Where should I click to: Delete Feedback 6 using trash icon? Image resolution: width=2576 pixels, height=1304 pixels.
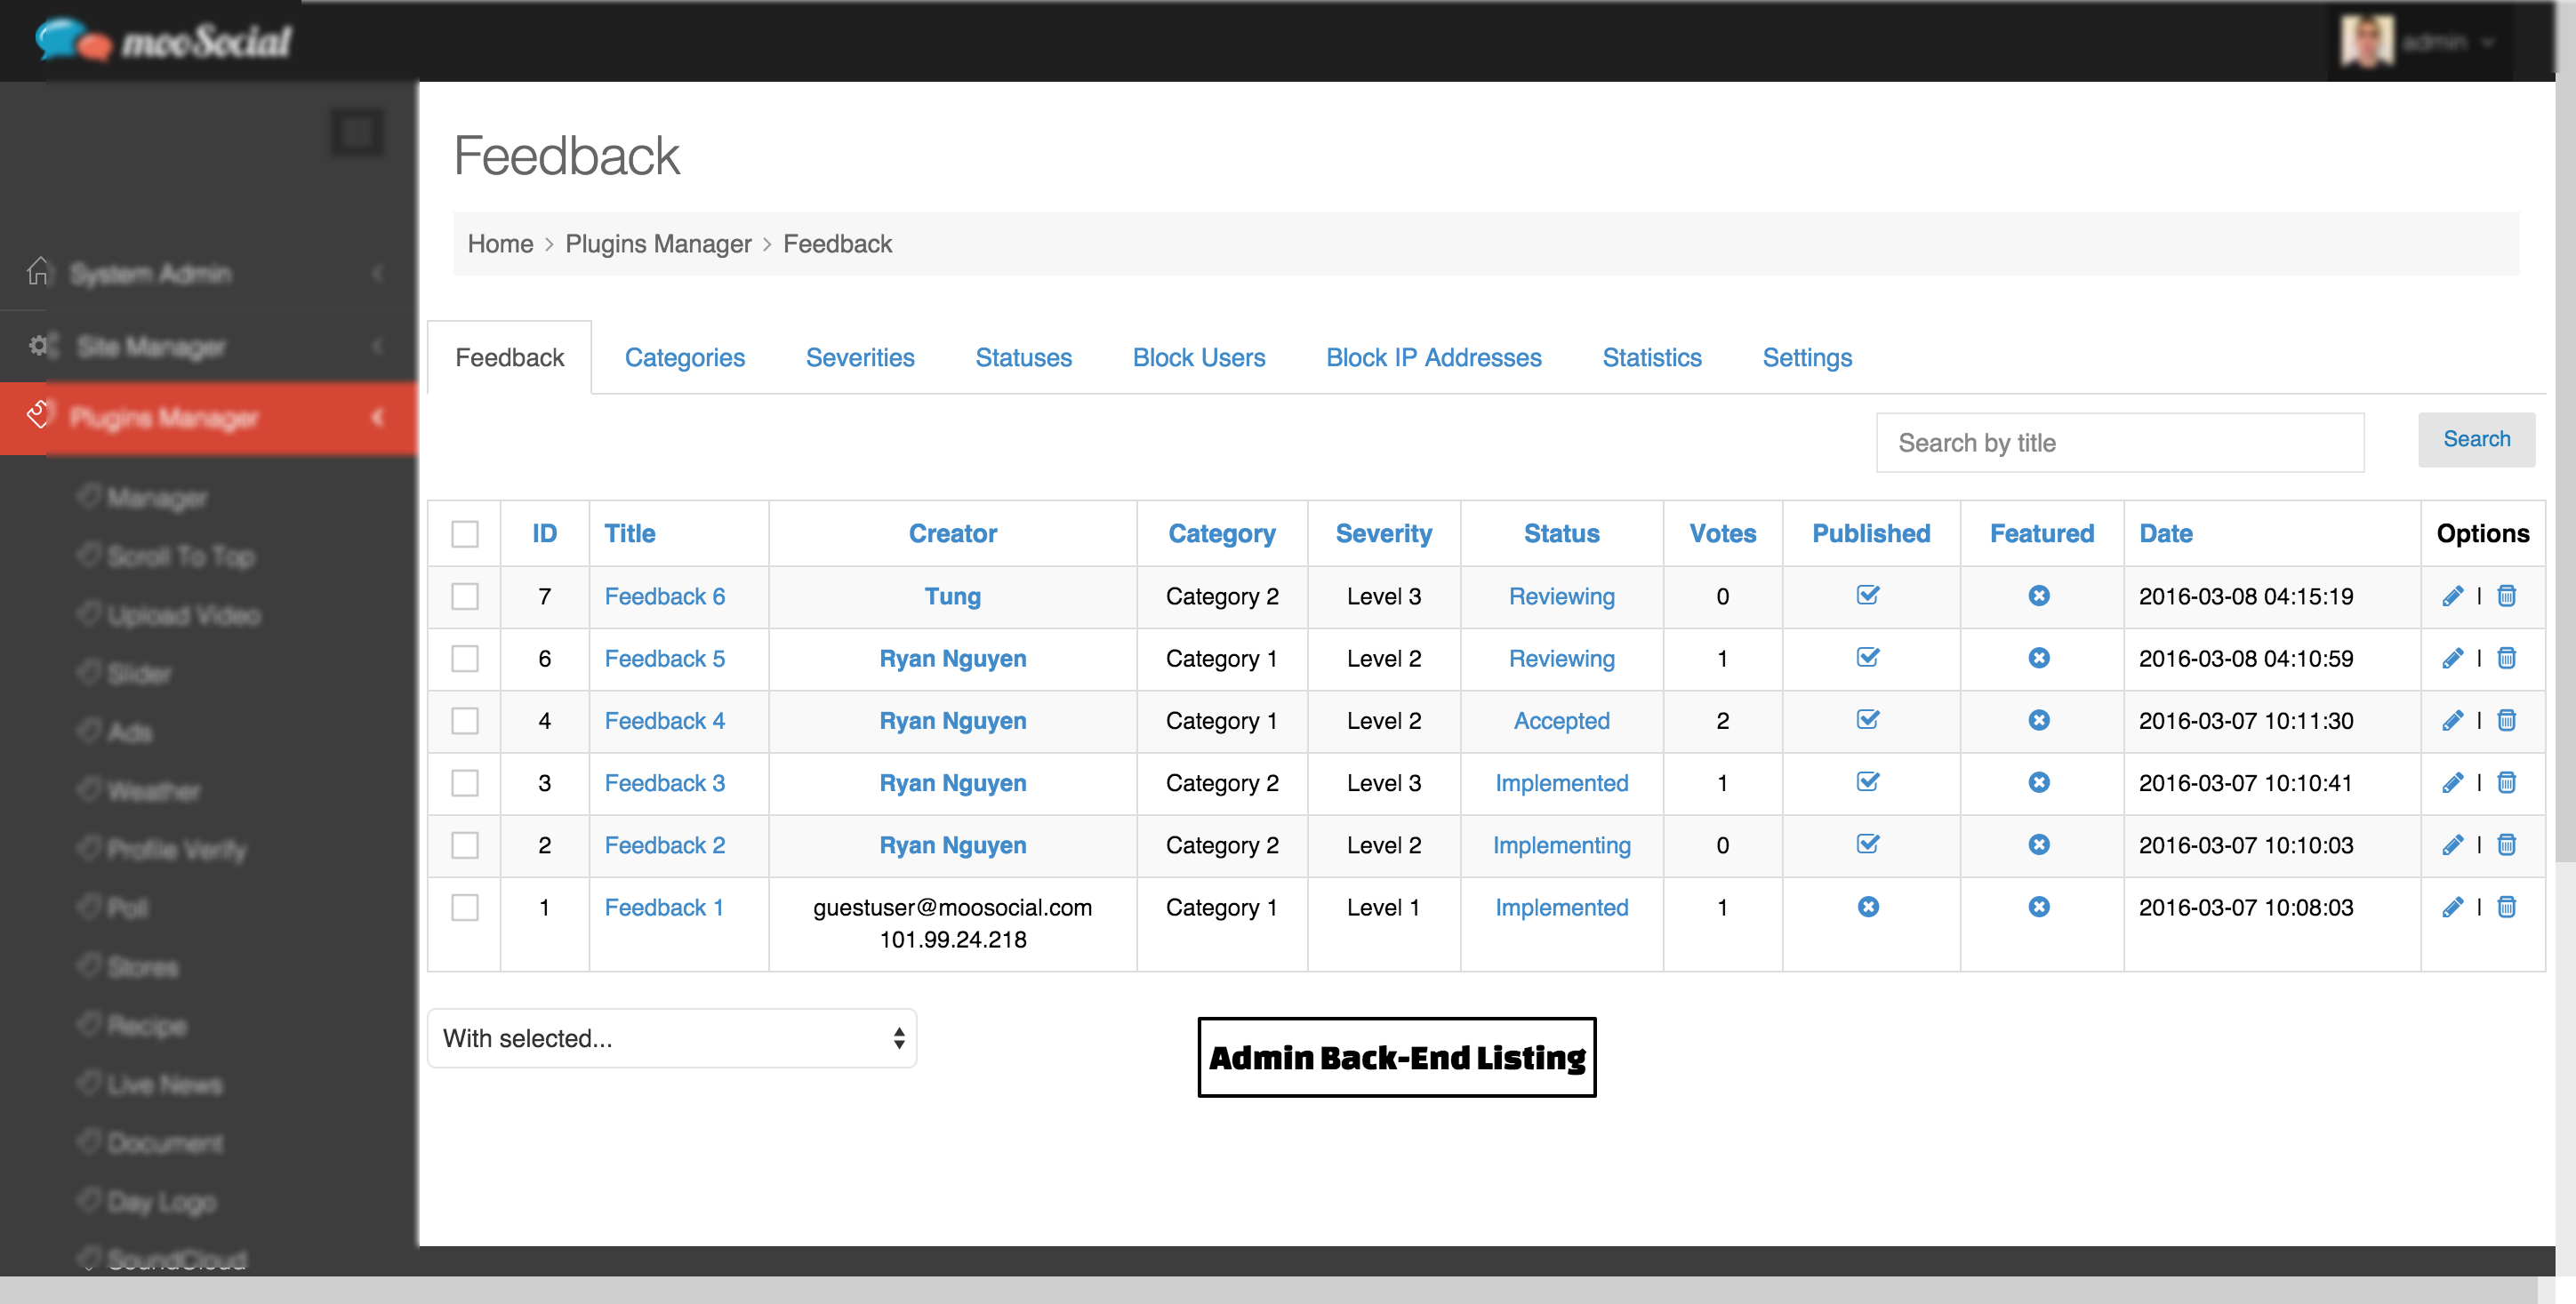(2506, 596)
